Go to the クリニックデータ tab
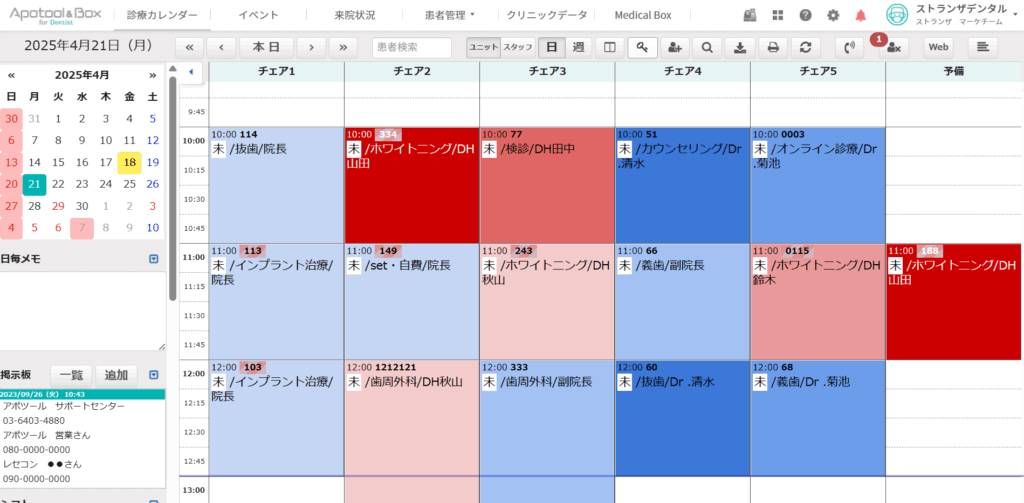This screenshot has height=503, width=1024. [x=546, y=15]
